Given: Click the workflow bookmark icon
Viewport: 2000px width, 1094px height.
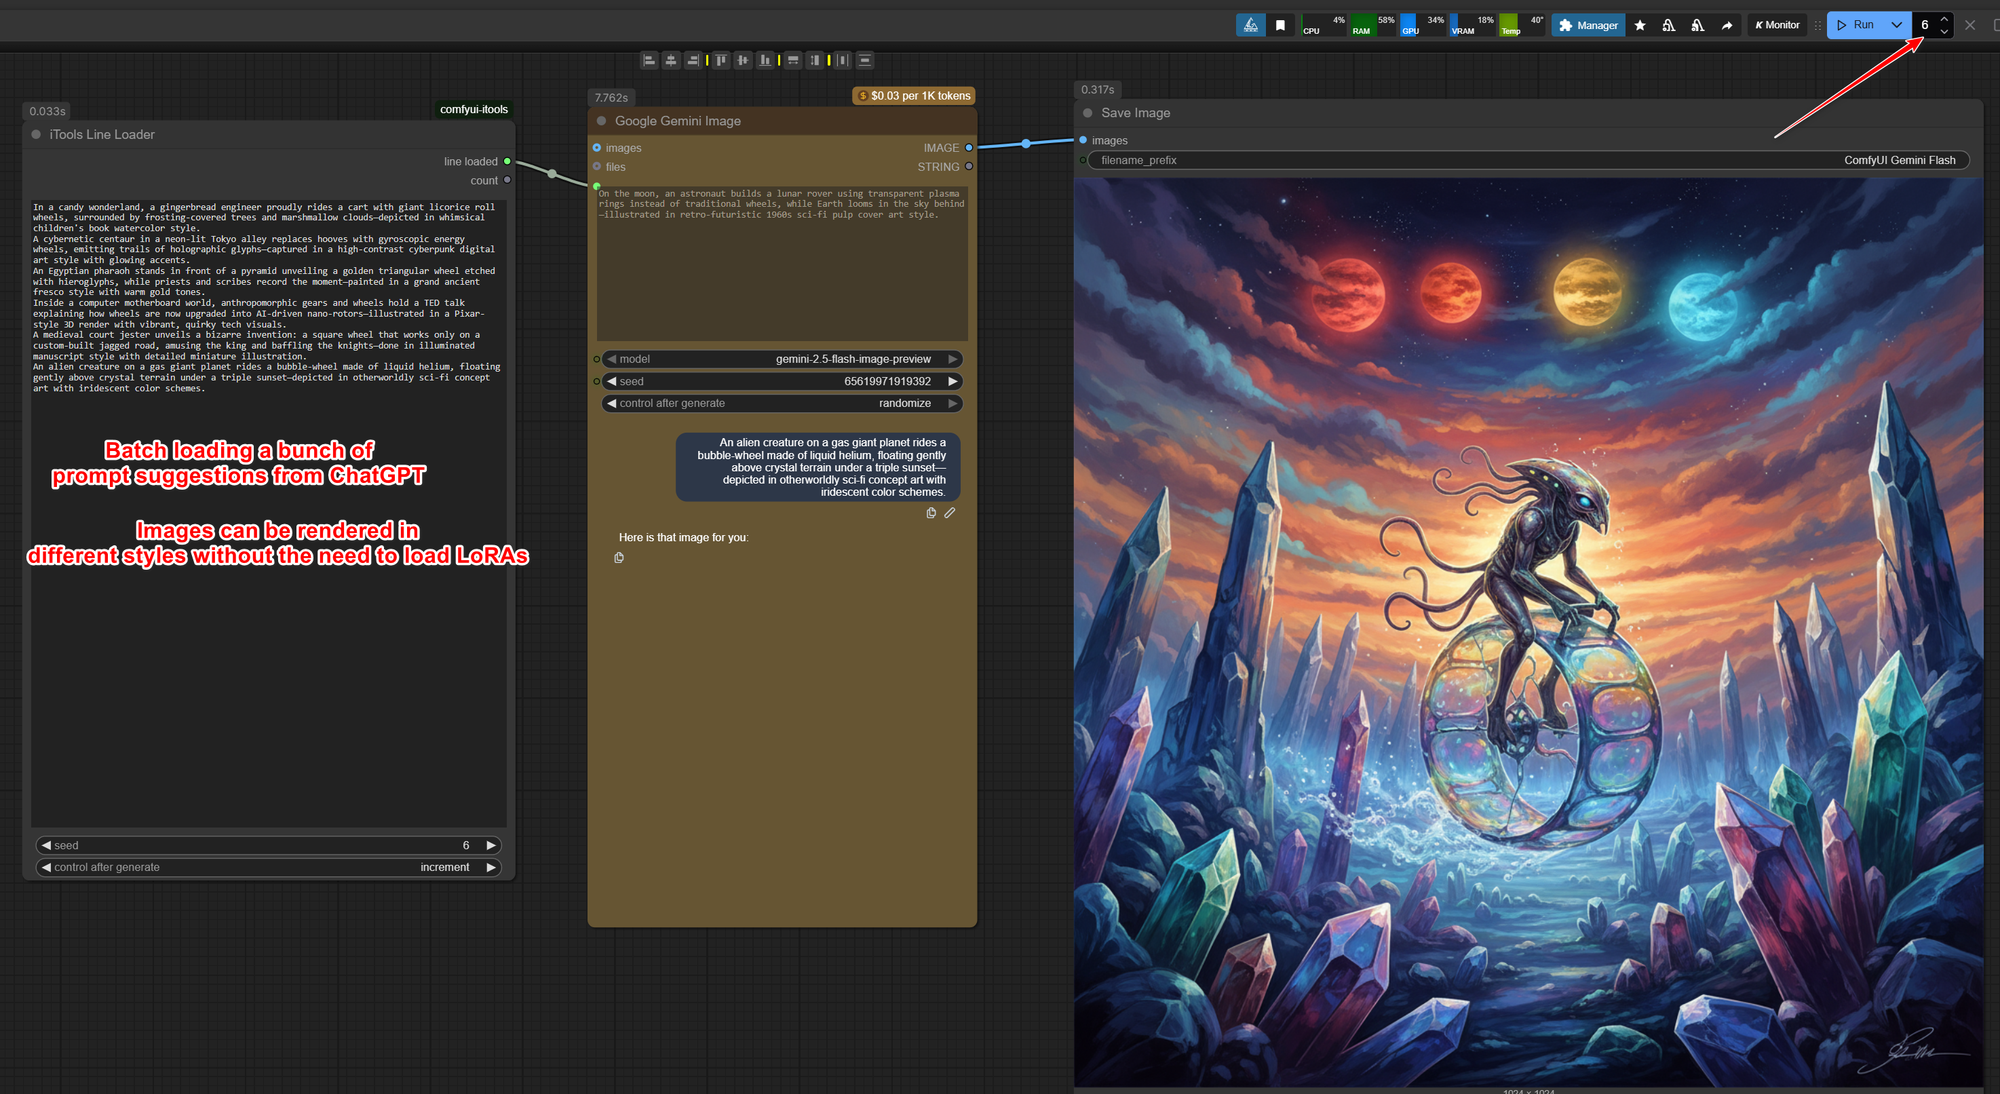Looking at the screenshot, I should click(1282, 24).
